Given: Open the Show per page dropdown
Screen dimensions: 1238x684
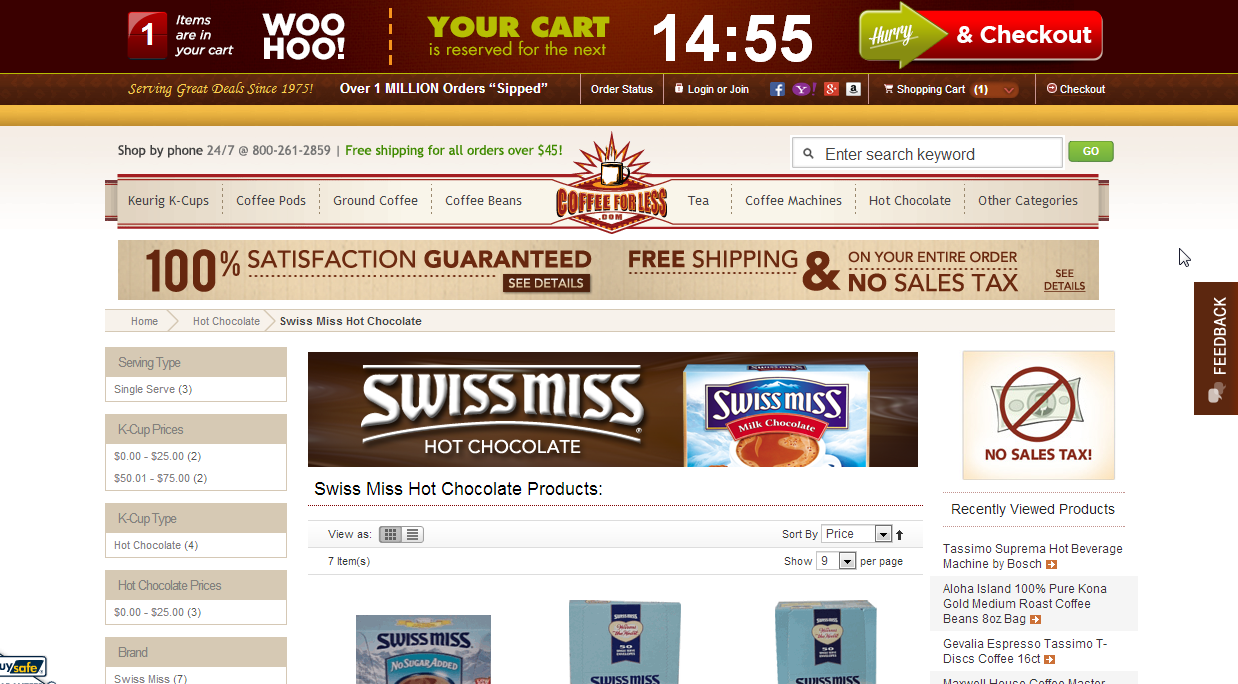Looking at the screenshot, I should click(x=836, y=561).
